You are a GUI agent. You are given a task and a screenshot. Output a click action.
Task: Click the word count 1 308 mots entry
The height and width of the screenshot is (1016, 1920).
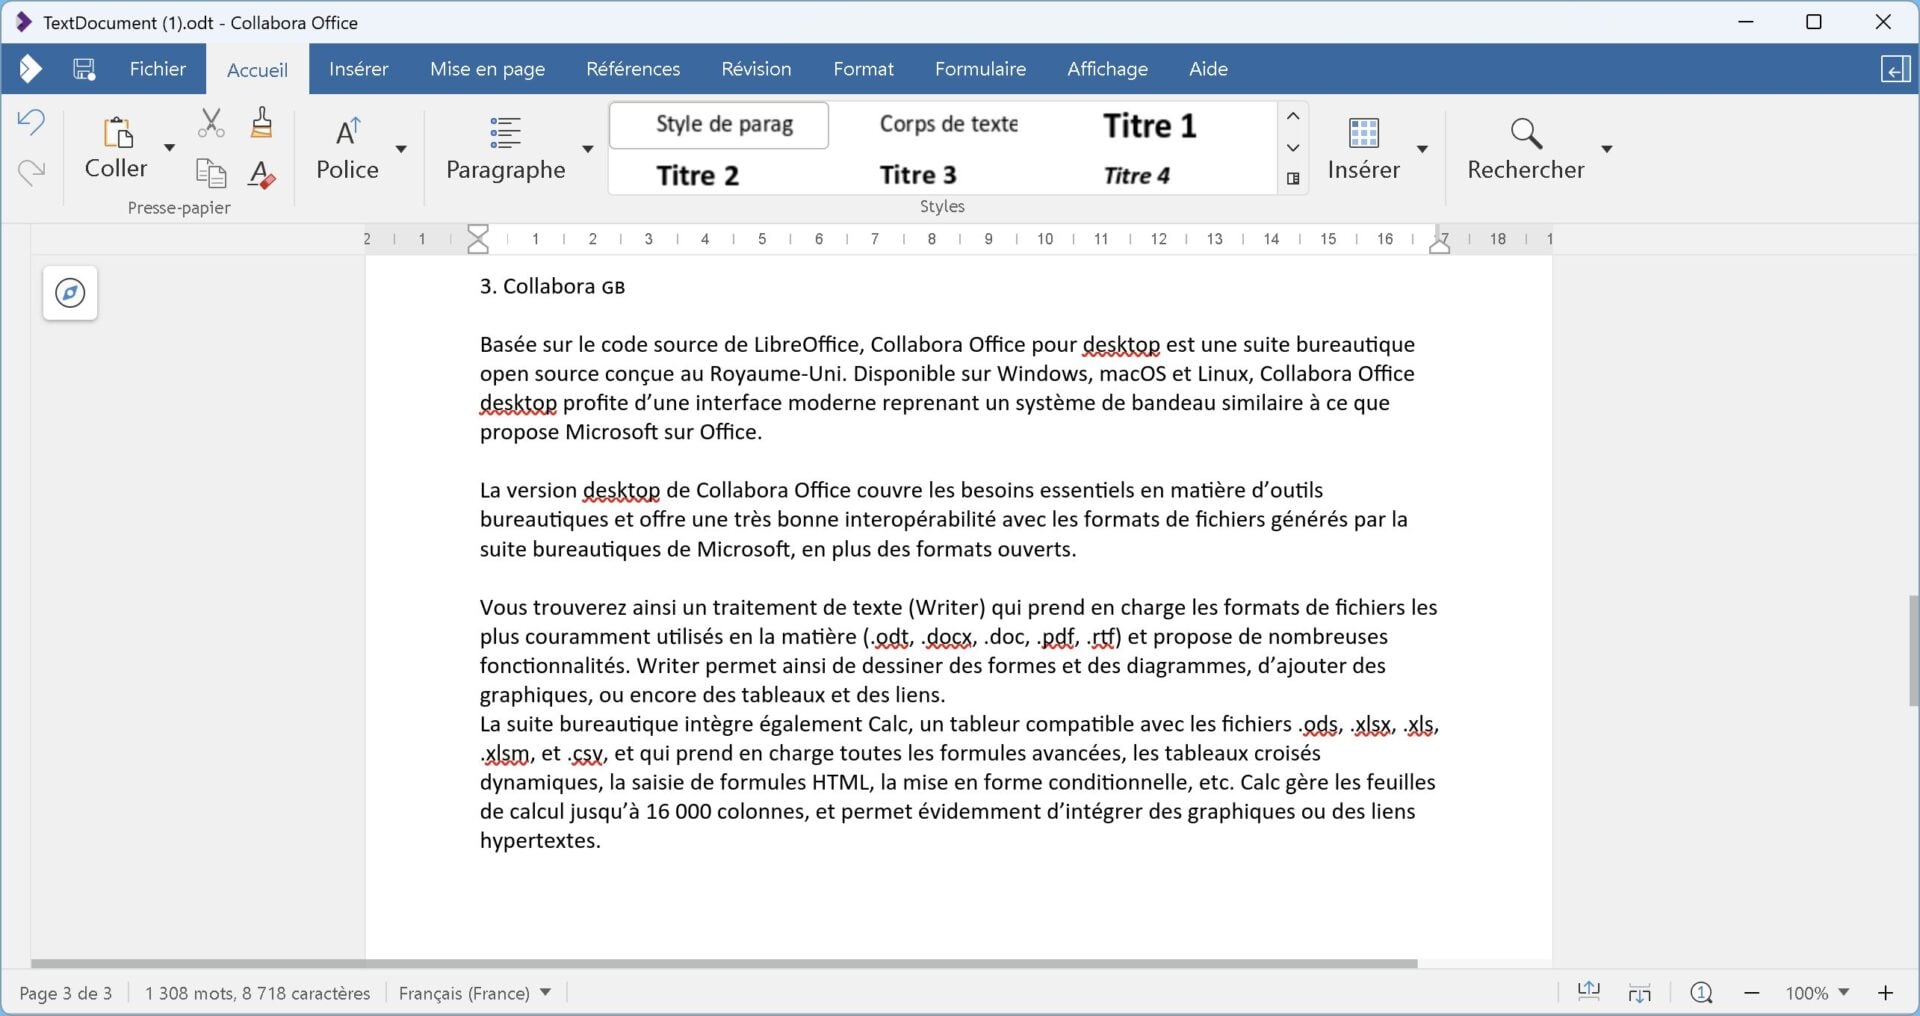click(x=257, y=993)
